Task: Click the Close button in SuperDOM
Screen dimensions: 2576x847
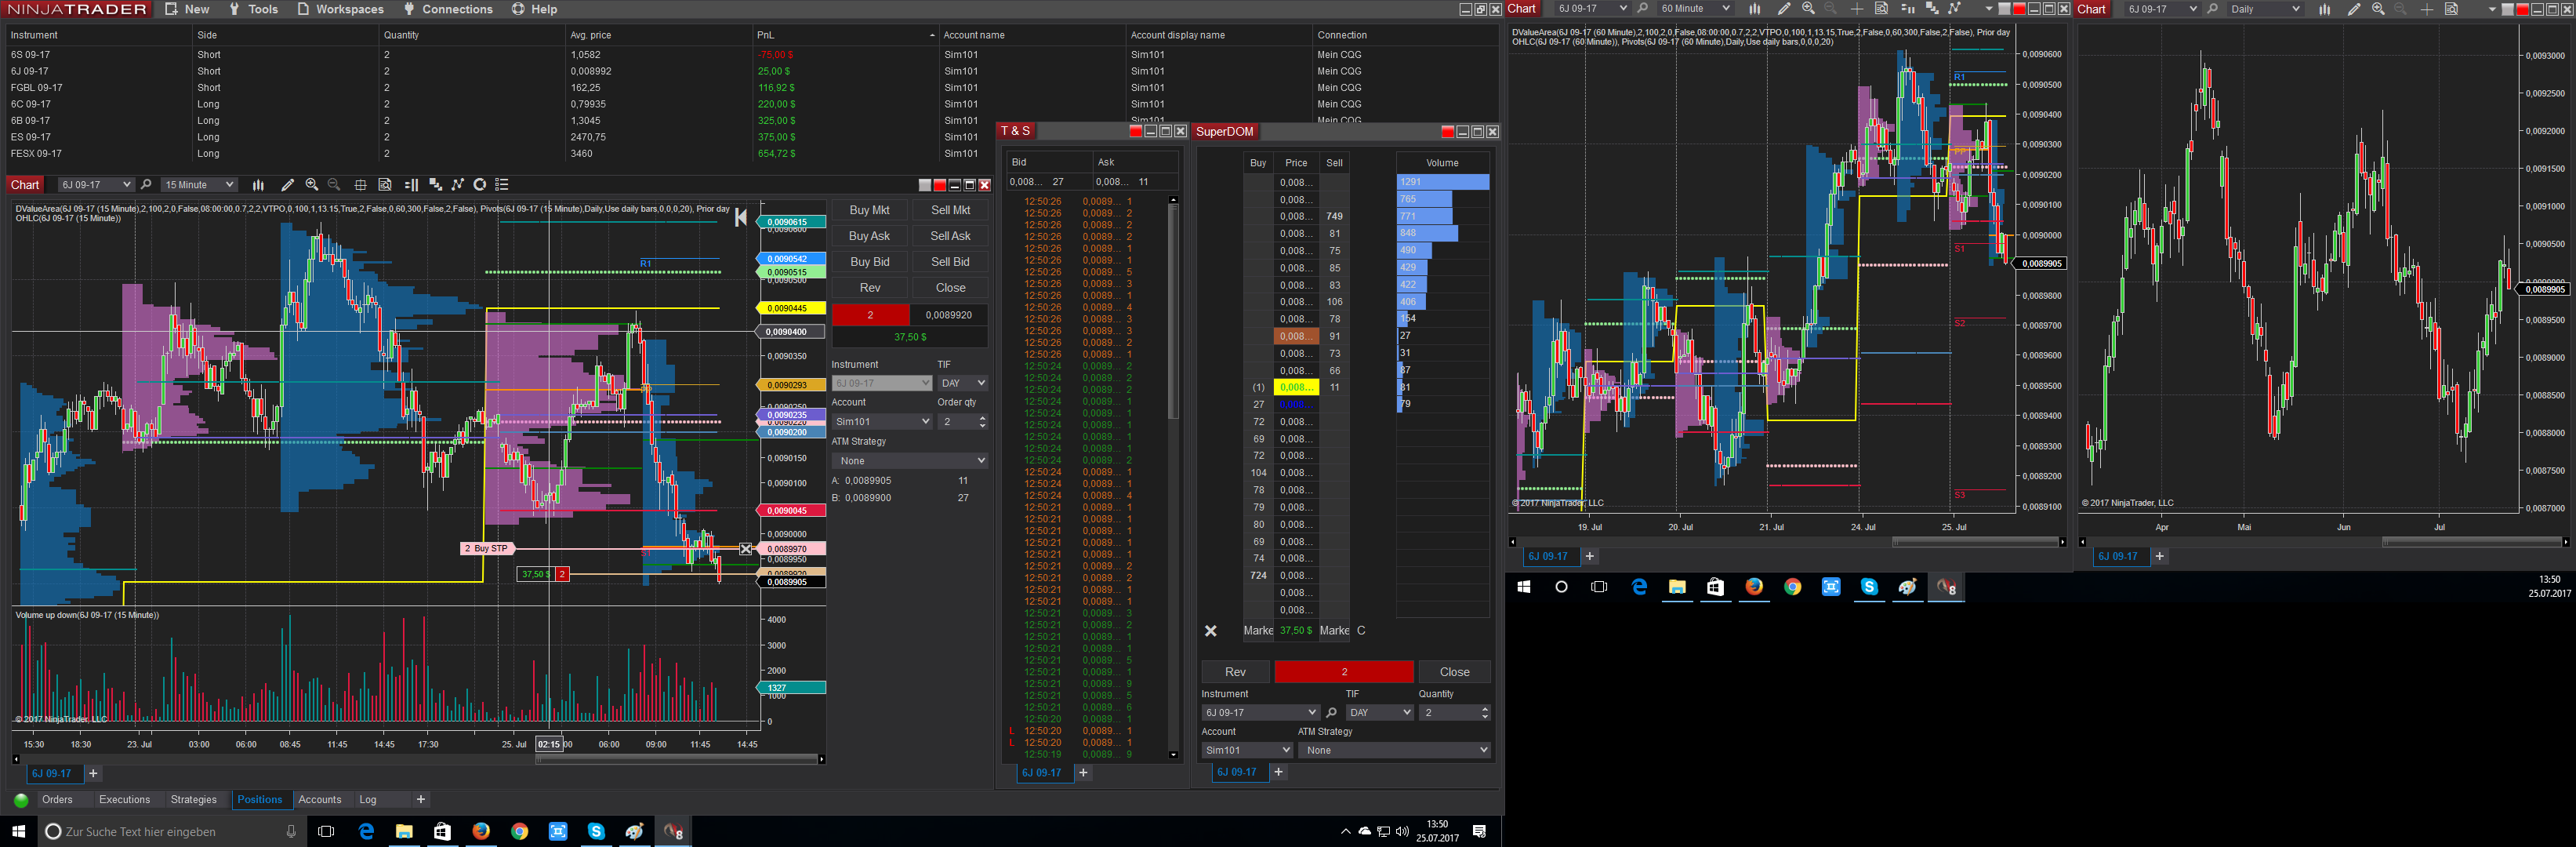Action: [1454, 672]
